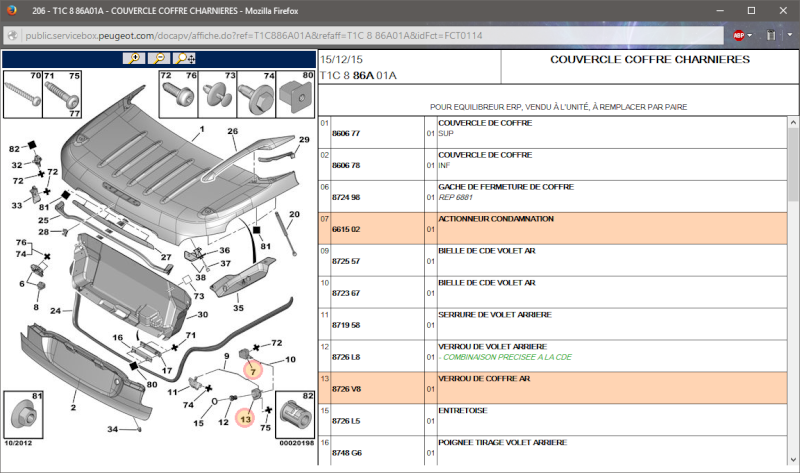800x473 pixels.
Task: Click the parts list scrollbar down arrow
Action: pos(793,460)
